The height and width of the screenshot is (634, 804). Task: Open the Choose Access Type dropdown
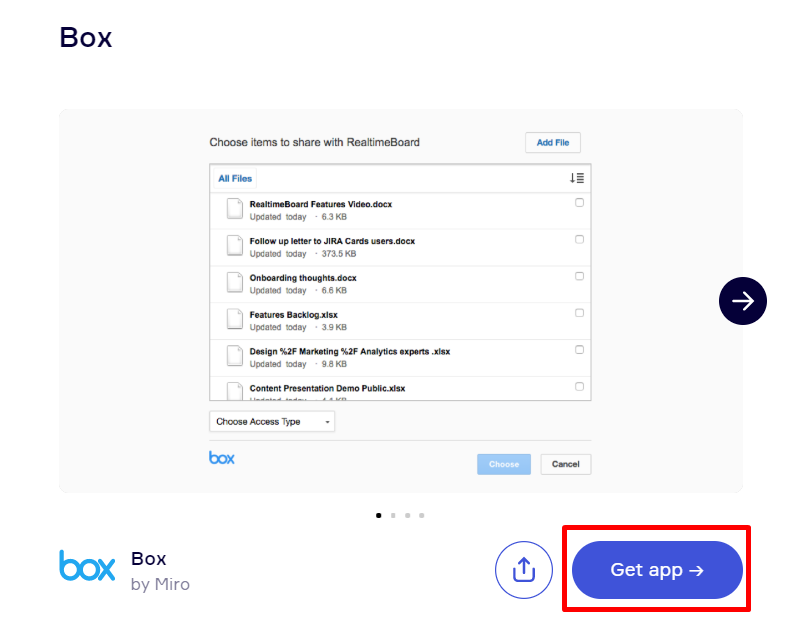coord(272,422)
